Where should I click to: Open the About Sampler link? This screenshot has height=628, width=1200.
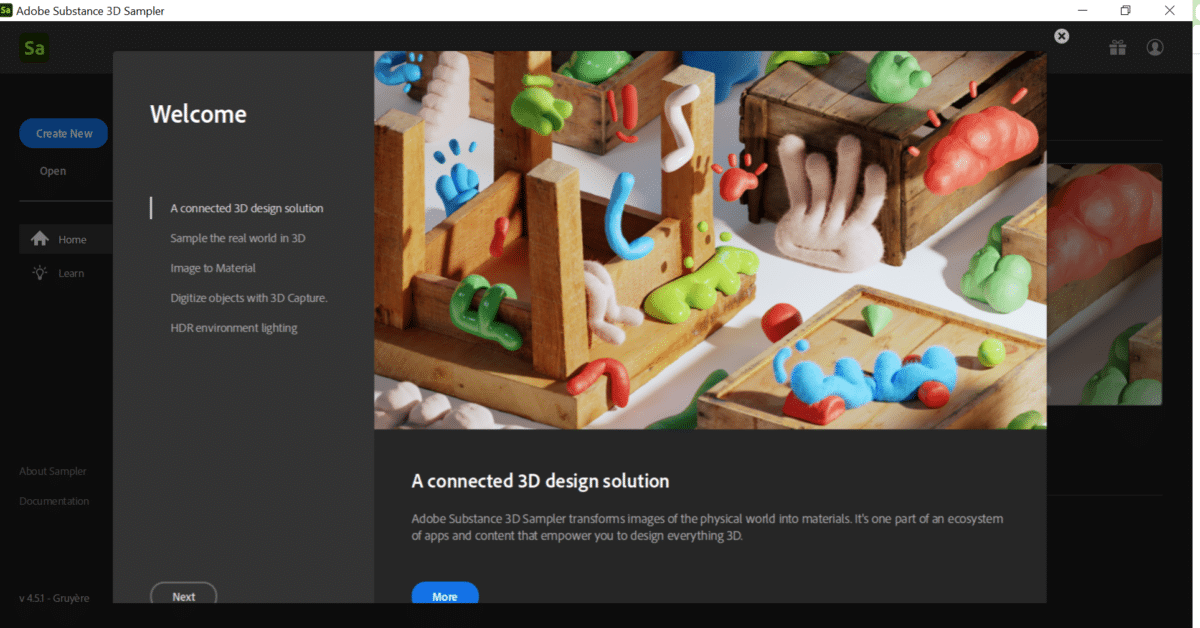[52, 471]
